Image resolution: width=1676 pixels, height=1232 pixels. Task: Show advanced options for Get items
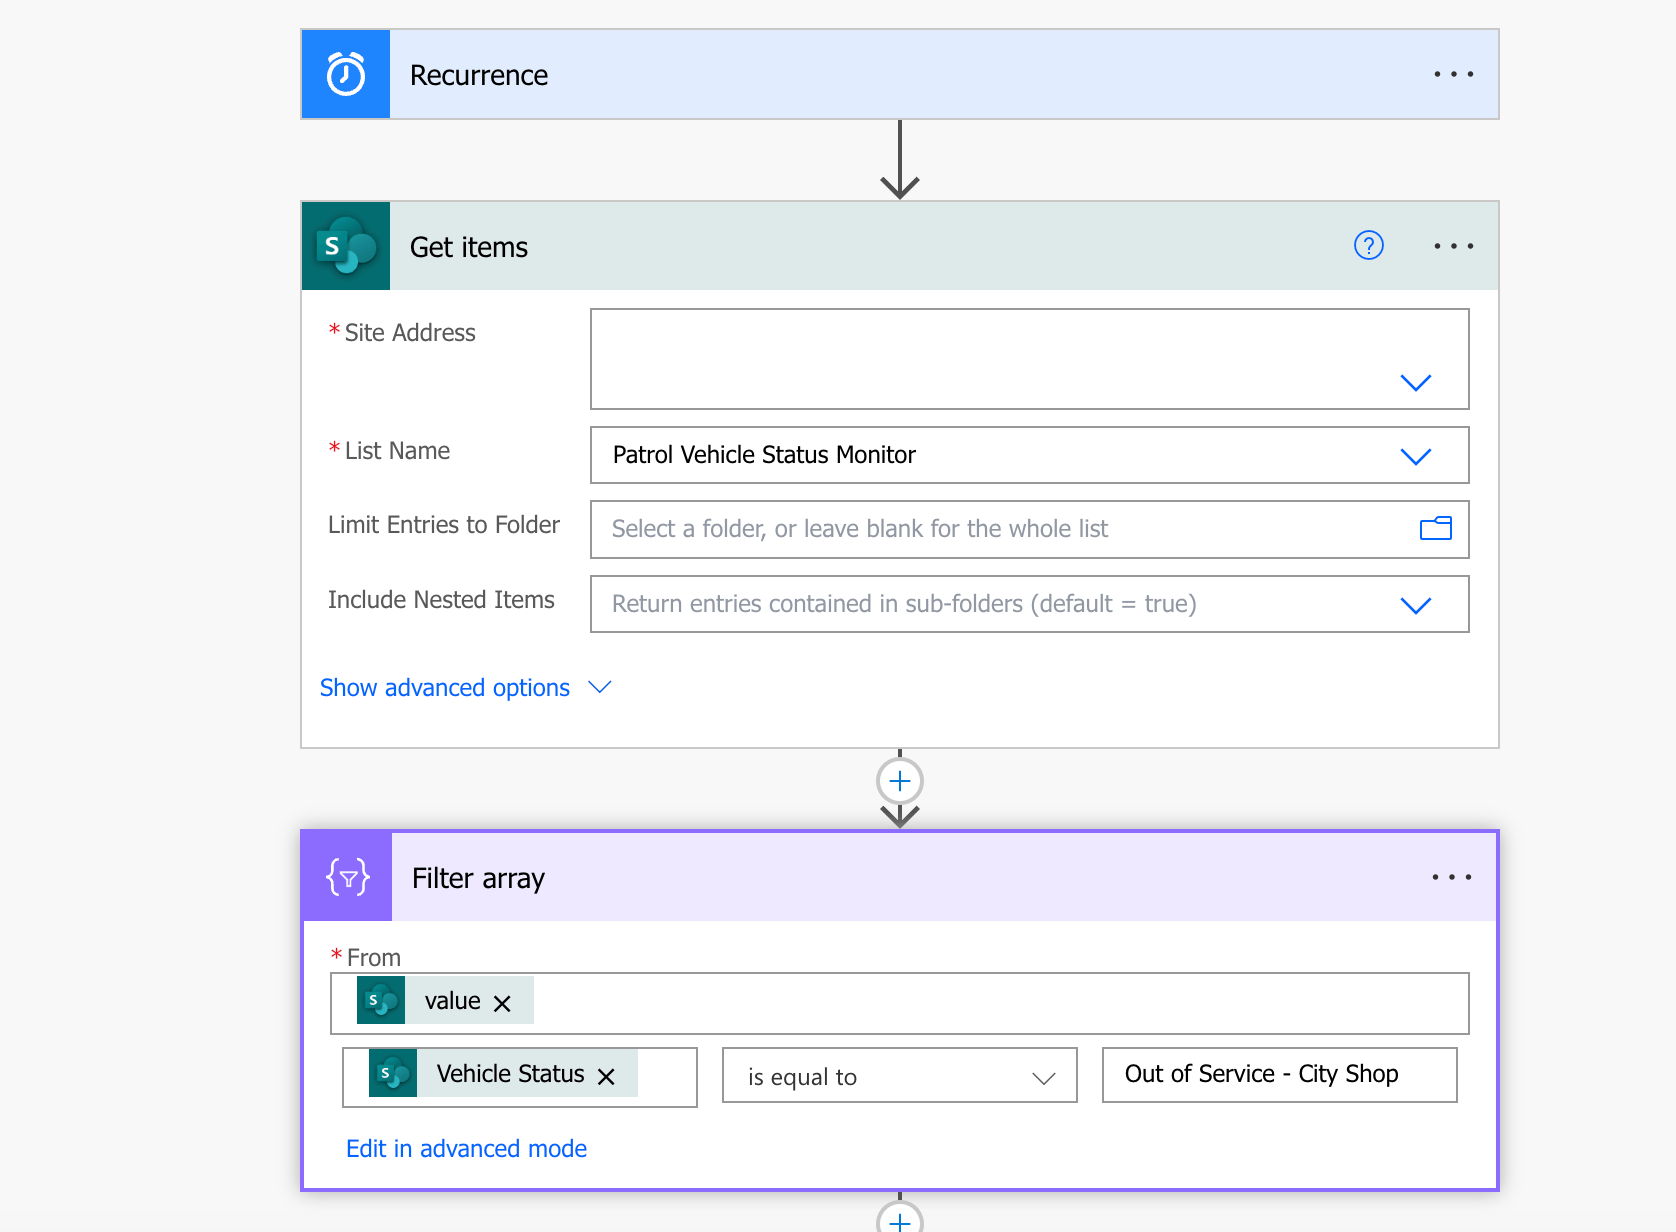pyautogui.click(x=445, y=687)
